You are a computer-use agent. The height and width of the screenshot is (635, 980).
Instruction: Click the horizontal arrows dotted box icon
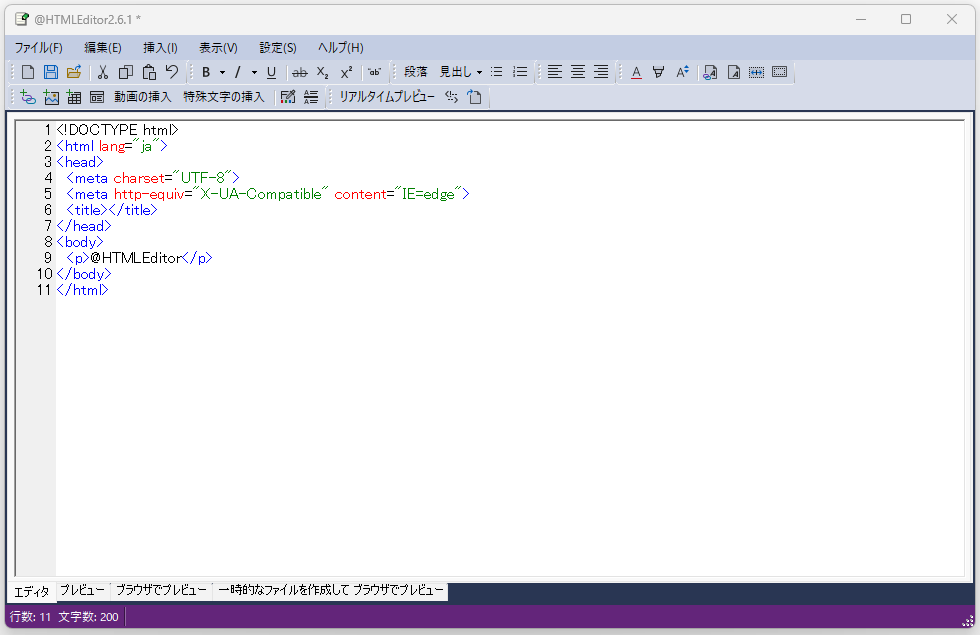[756, 72]
